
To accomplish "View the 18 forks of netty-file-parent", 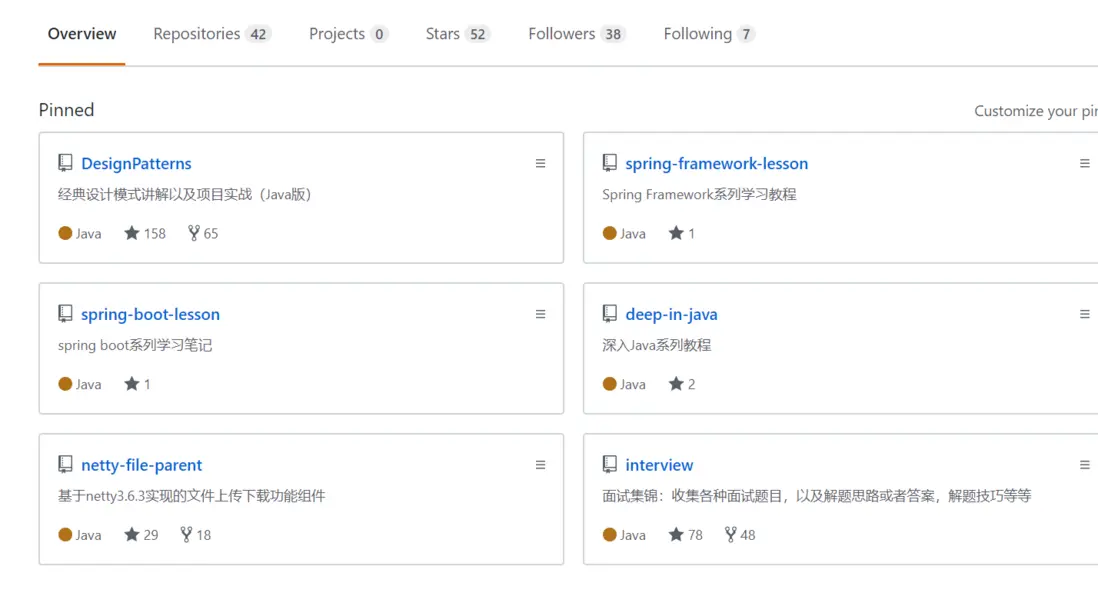I will click(195, 535).
